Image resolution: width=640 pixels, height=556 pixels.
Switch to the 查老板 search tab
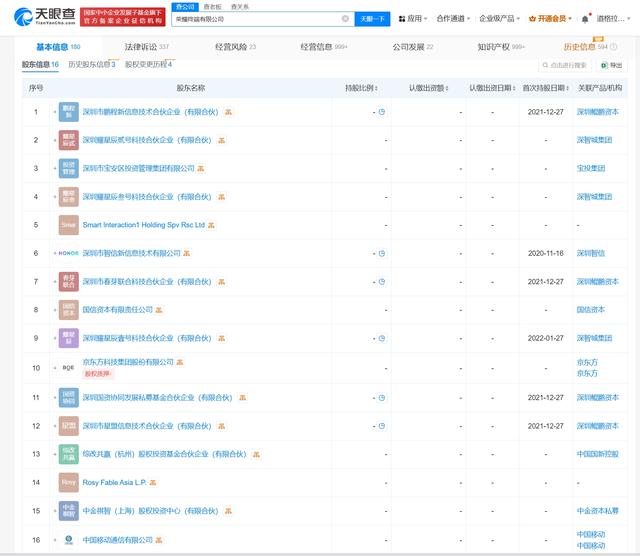click(x=212, y=7)
